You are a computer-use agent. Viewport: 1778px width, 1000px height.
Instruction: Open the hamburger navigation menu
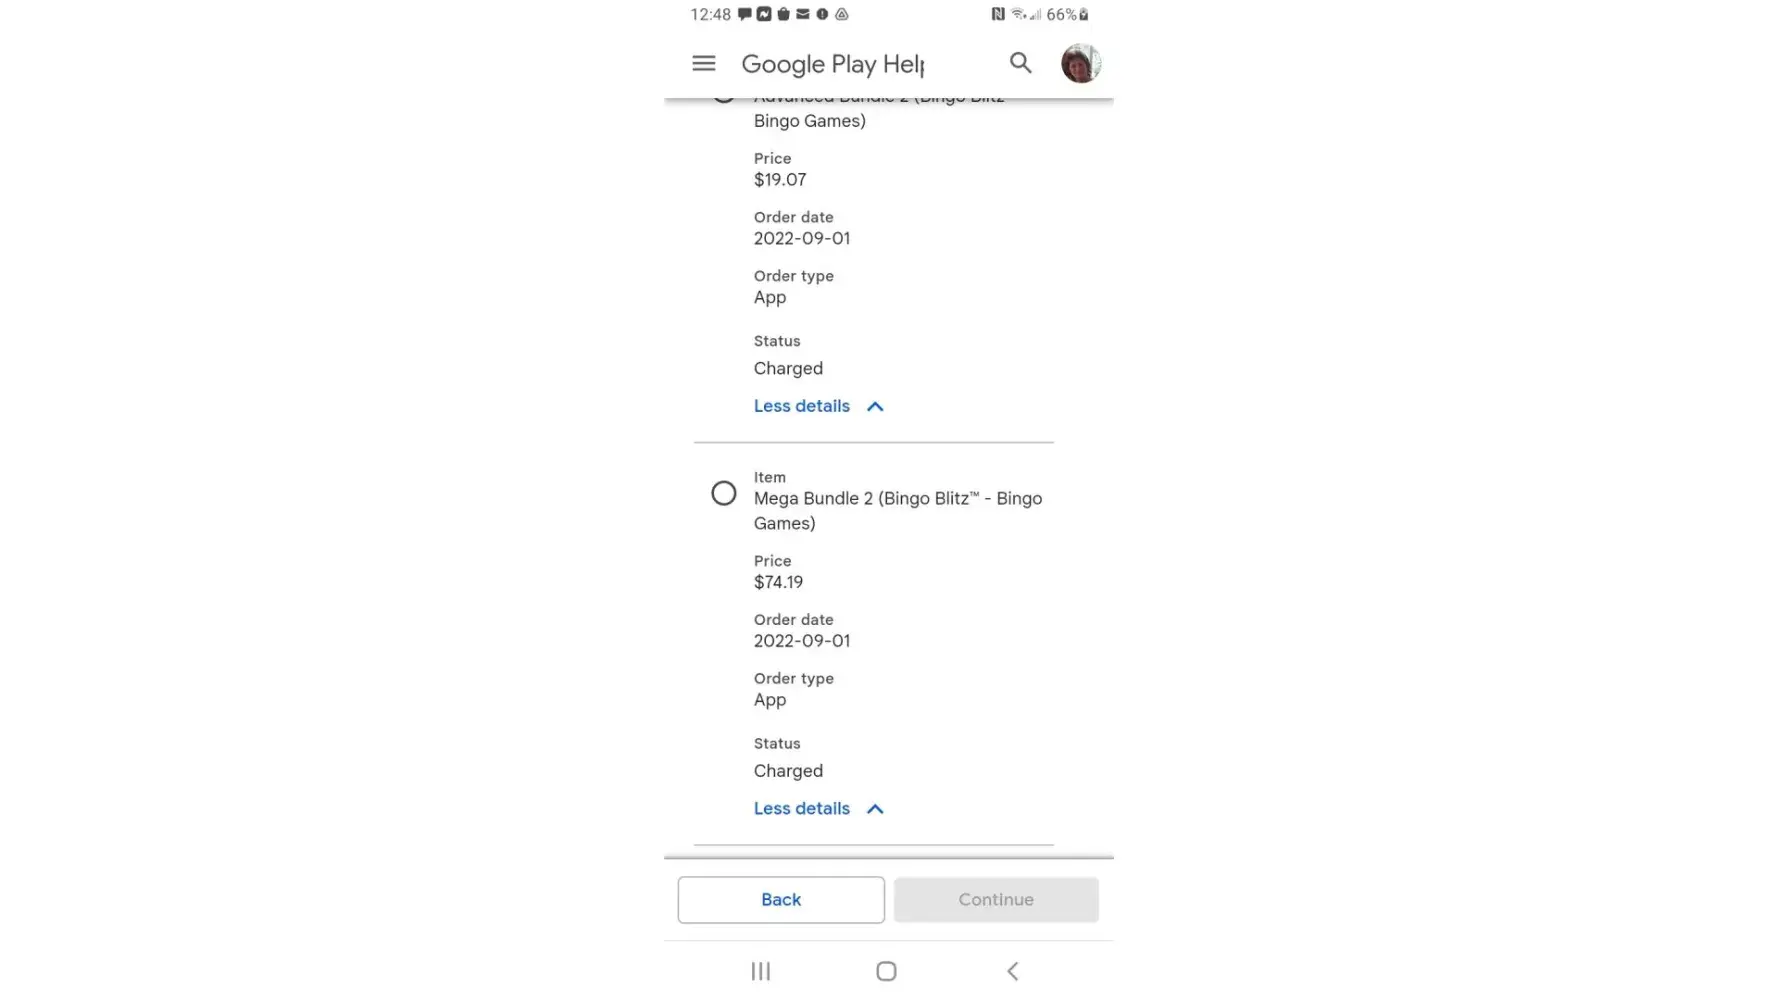[x=704, y=63]
